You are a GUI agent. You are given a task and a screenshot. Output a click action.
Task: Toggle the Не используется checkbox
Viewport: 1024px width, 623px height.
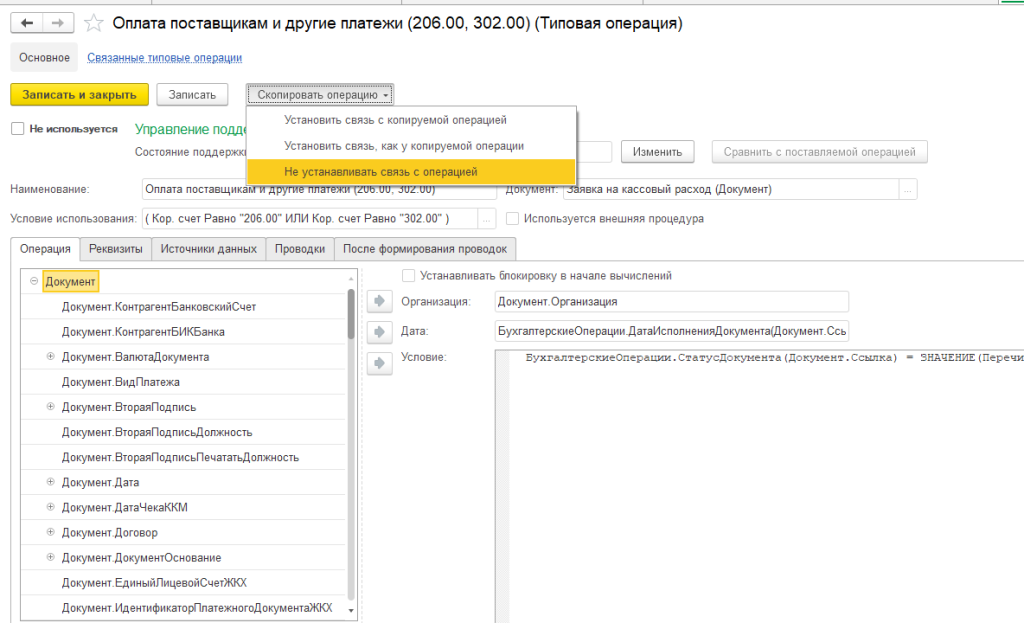(17, 129)
